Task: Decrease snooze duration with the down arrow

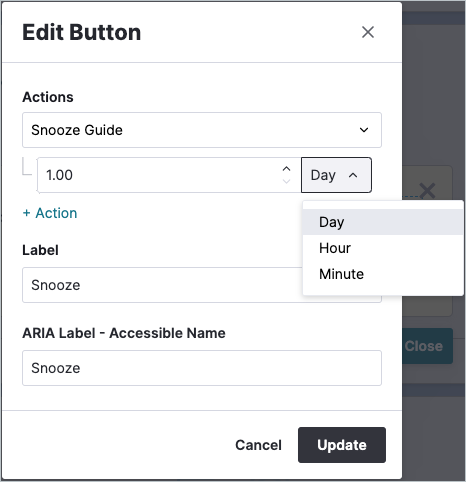Action: (x=286, y=181)
